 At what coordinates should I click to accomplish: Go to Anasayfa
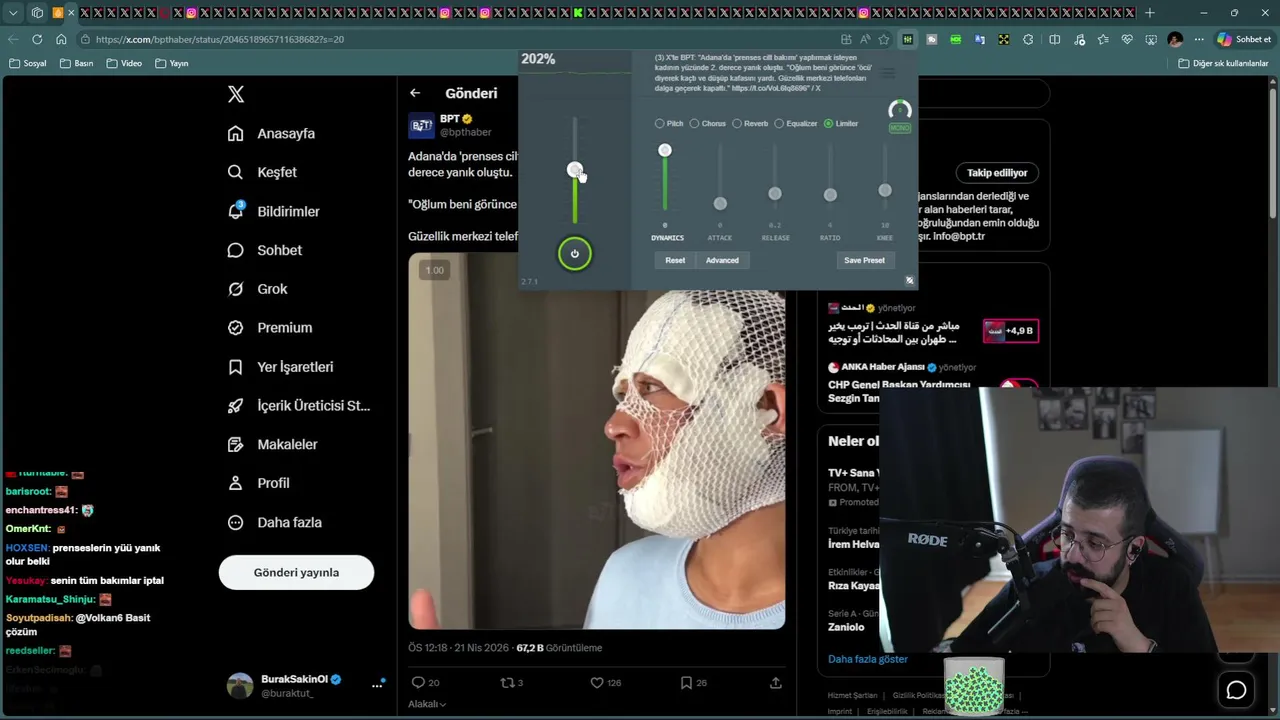(x=271, y=133)
